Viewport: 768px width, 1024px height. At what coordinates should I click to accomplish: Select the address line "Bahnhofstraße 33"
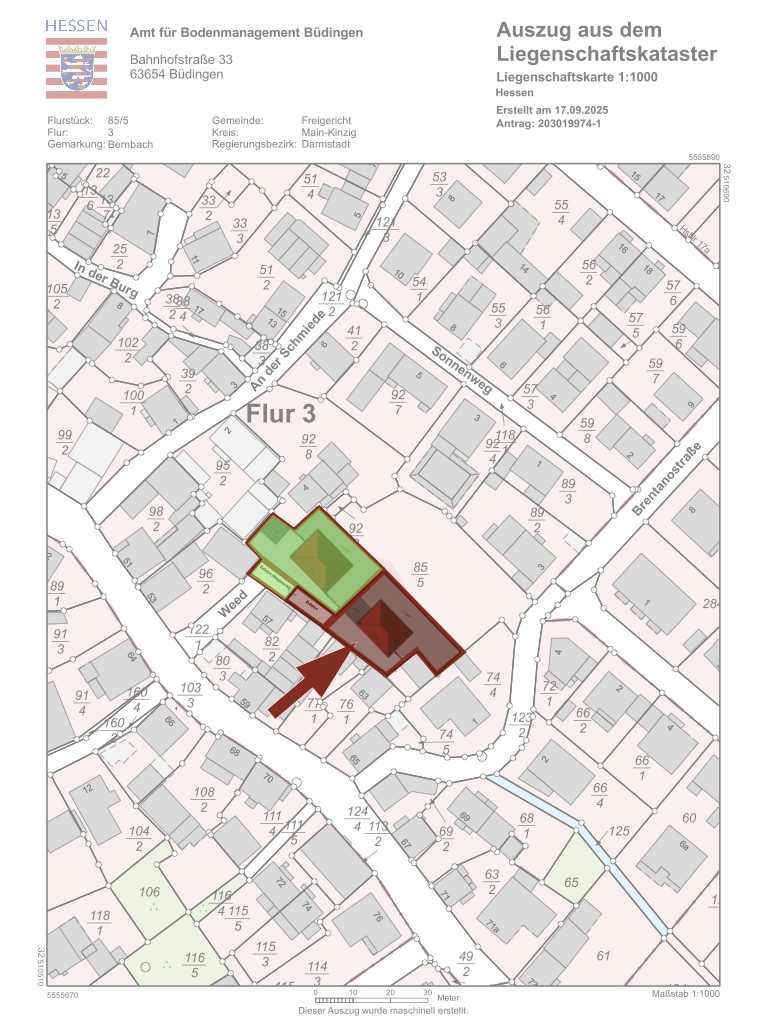point(181,59)
